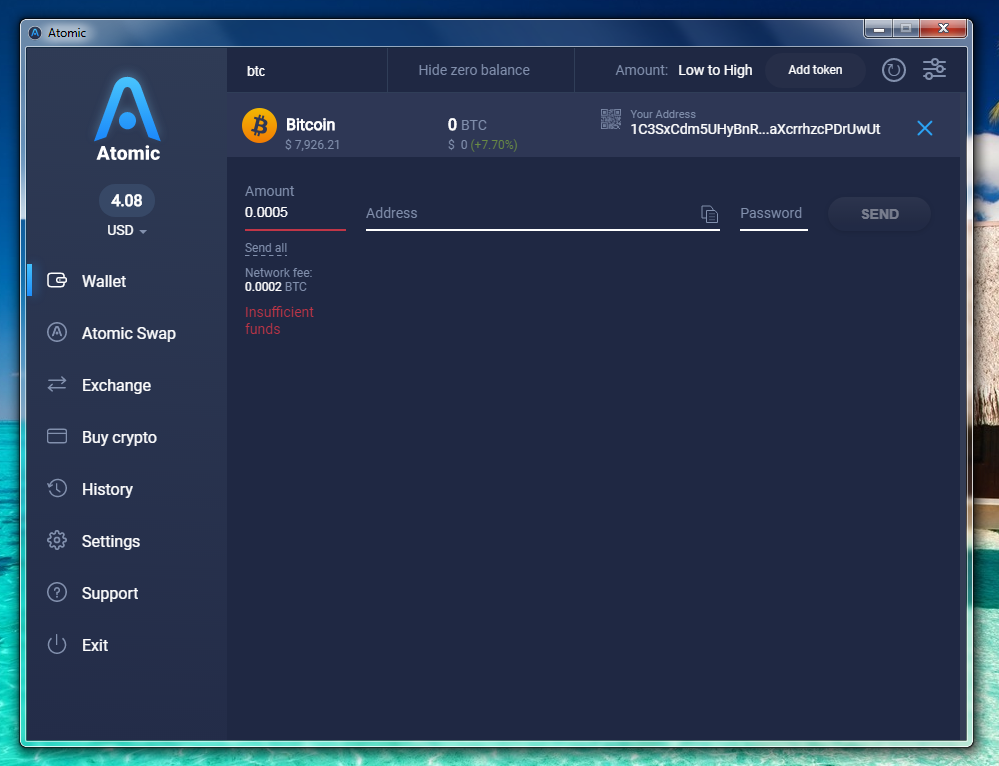Exit the Atomic wallet
The image size is (999, 766).
click(x=95, y=645)
